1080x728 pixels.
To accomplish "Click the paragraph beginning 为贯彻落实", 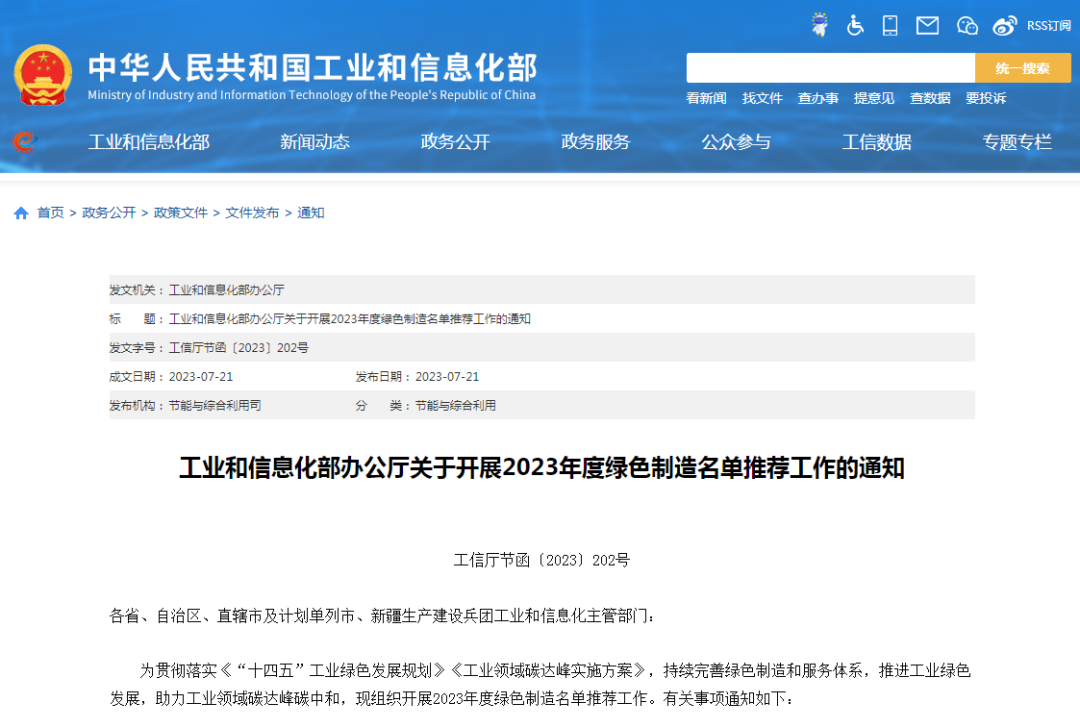I will 541,685.
